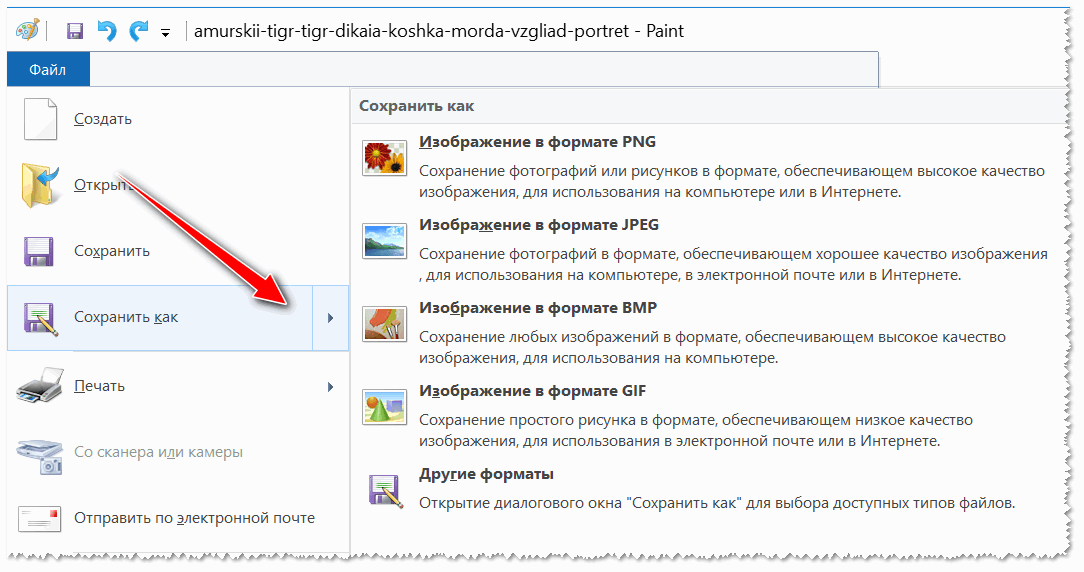The height and width of the screenshot is (572, 1084).
Task: Click the paint brushes icon for BMP format
Action: click(384, 324)
